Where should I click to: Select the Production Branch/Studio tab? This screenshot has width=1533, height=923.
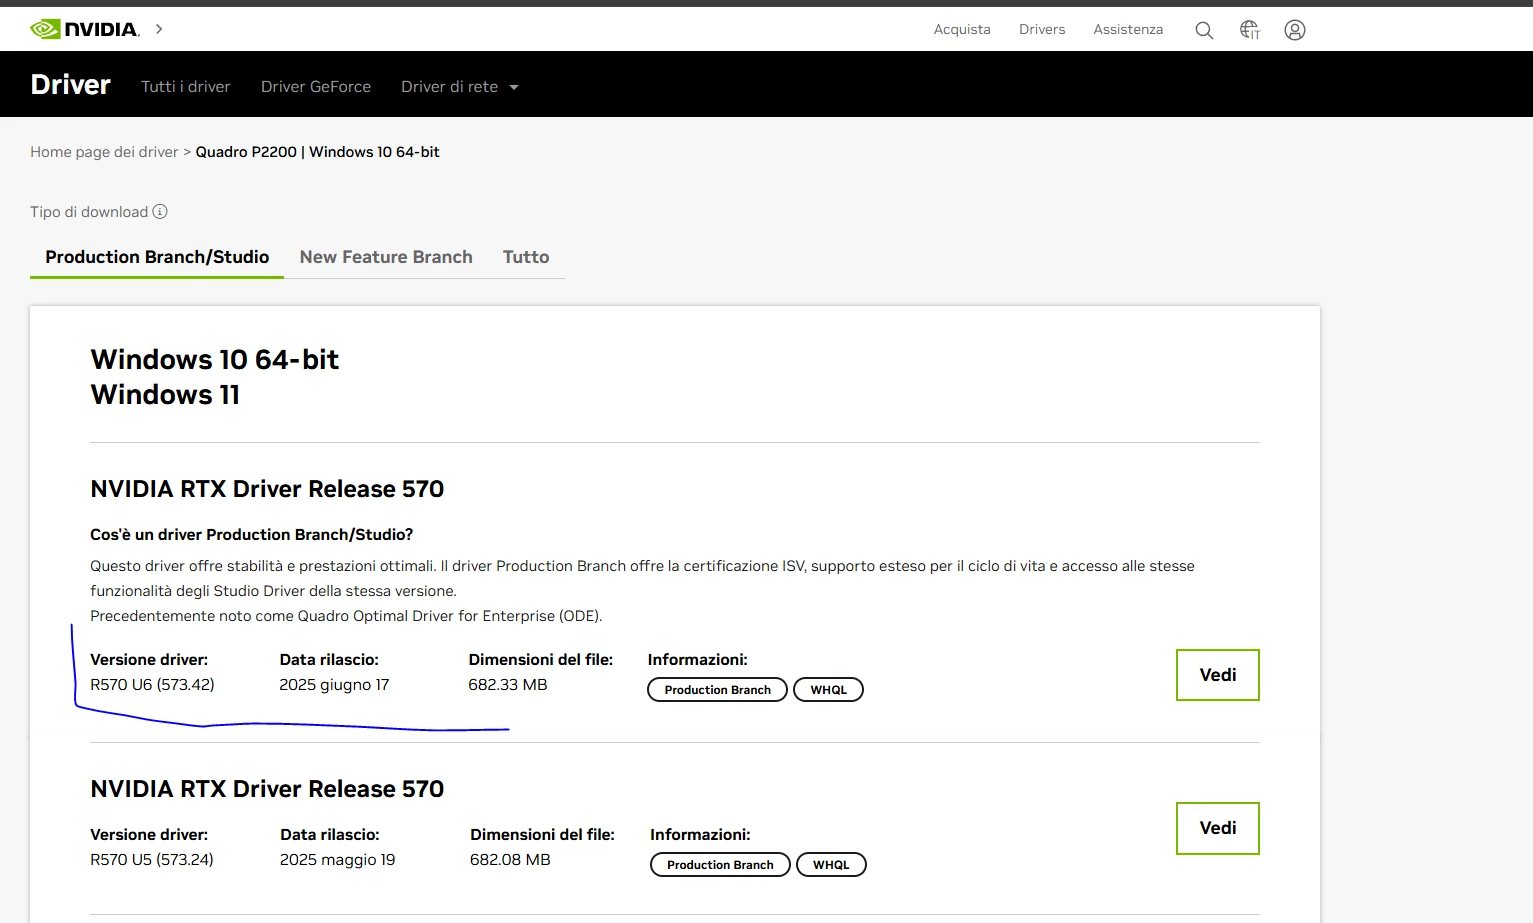point(157,257)
